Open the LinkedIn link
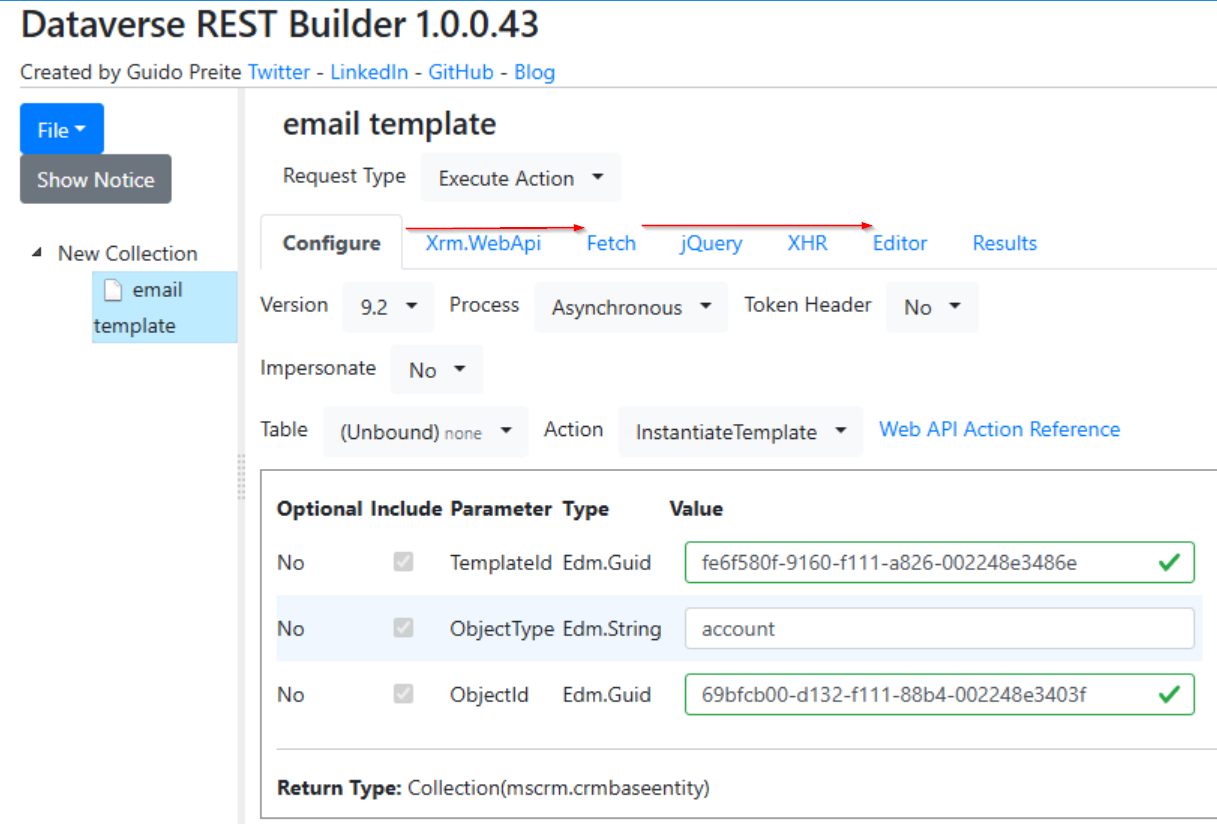The image size is (1217, 824). pos(369,72)
